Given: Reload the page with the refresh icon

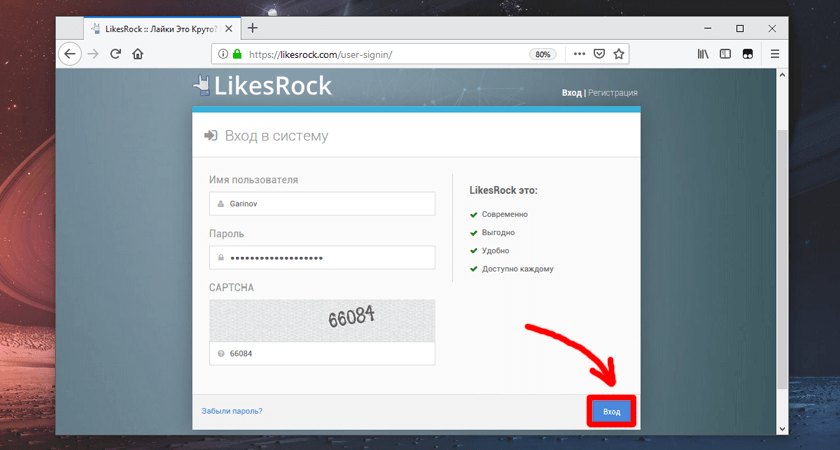Looking at the screenshot, I should click(x=116, y=54).
